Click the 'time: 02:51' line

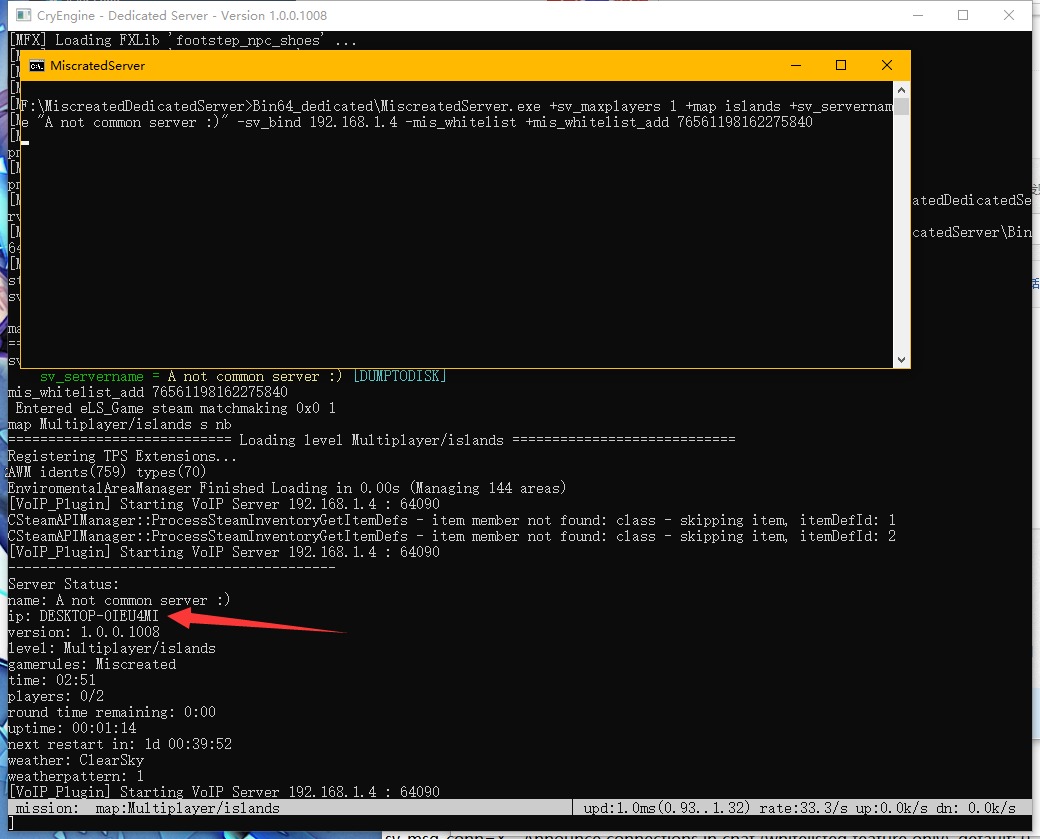[52, 680]
